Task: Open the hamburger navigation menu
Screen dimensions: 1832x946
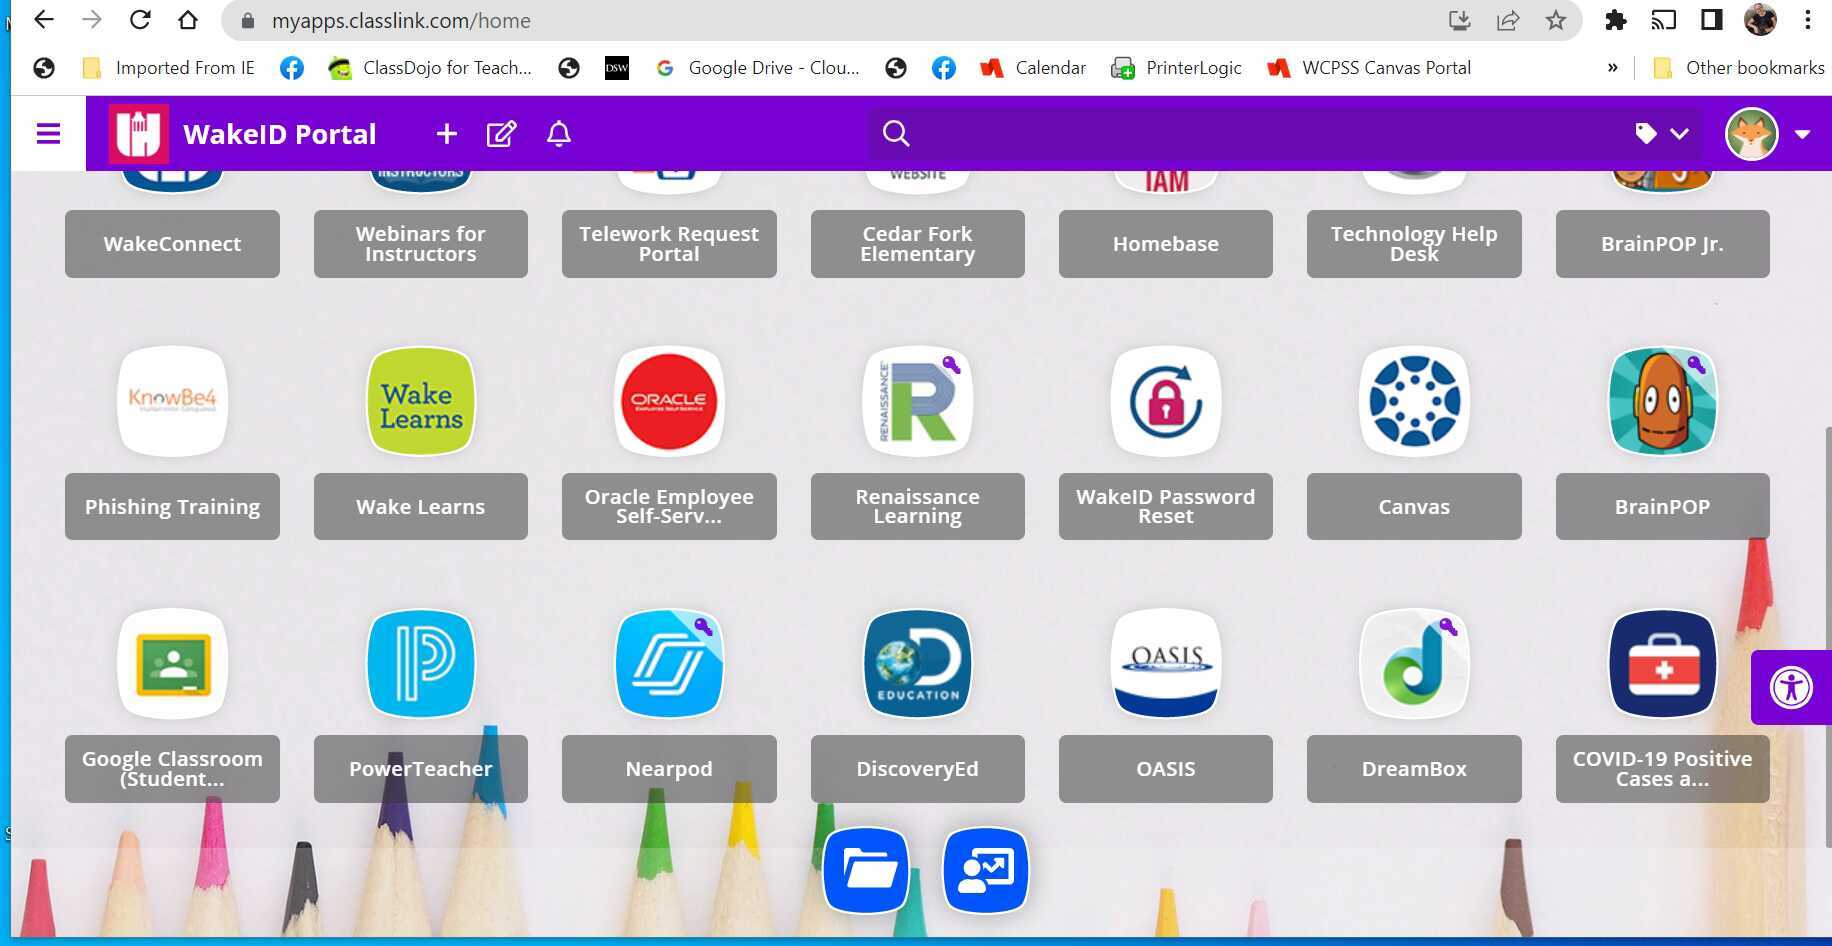Action: [47, 133]
